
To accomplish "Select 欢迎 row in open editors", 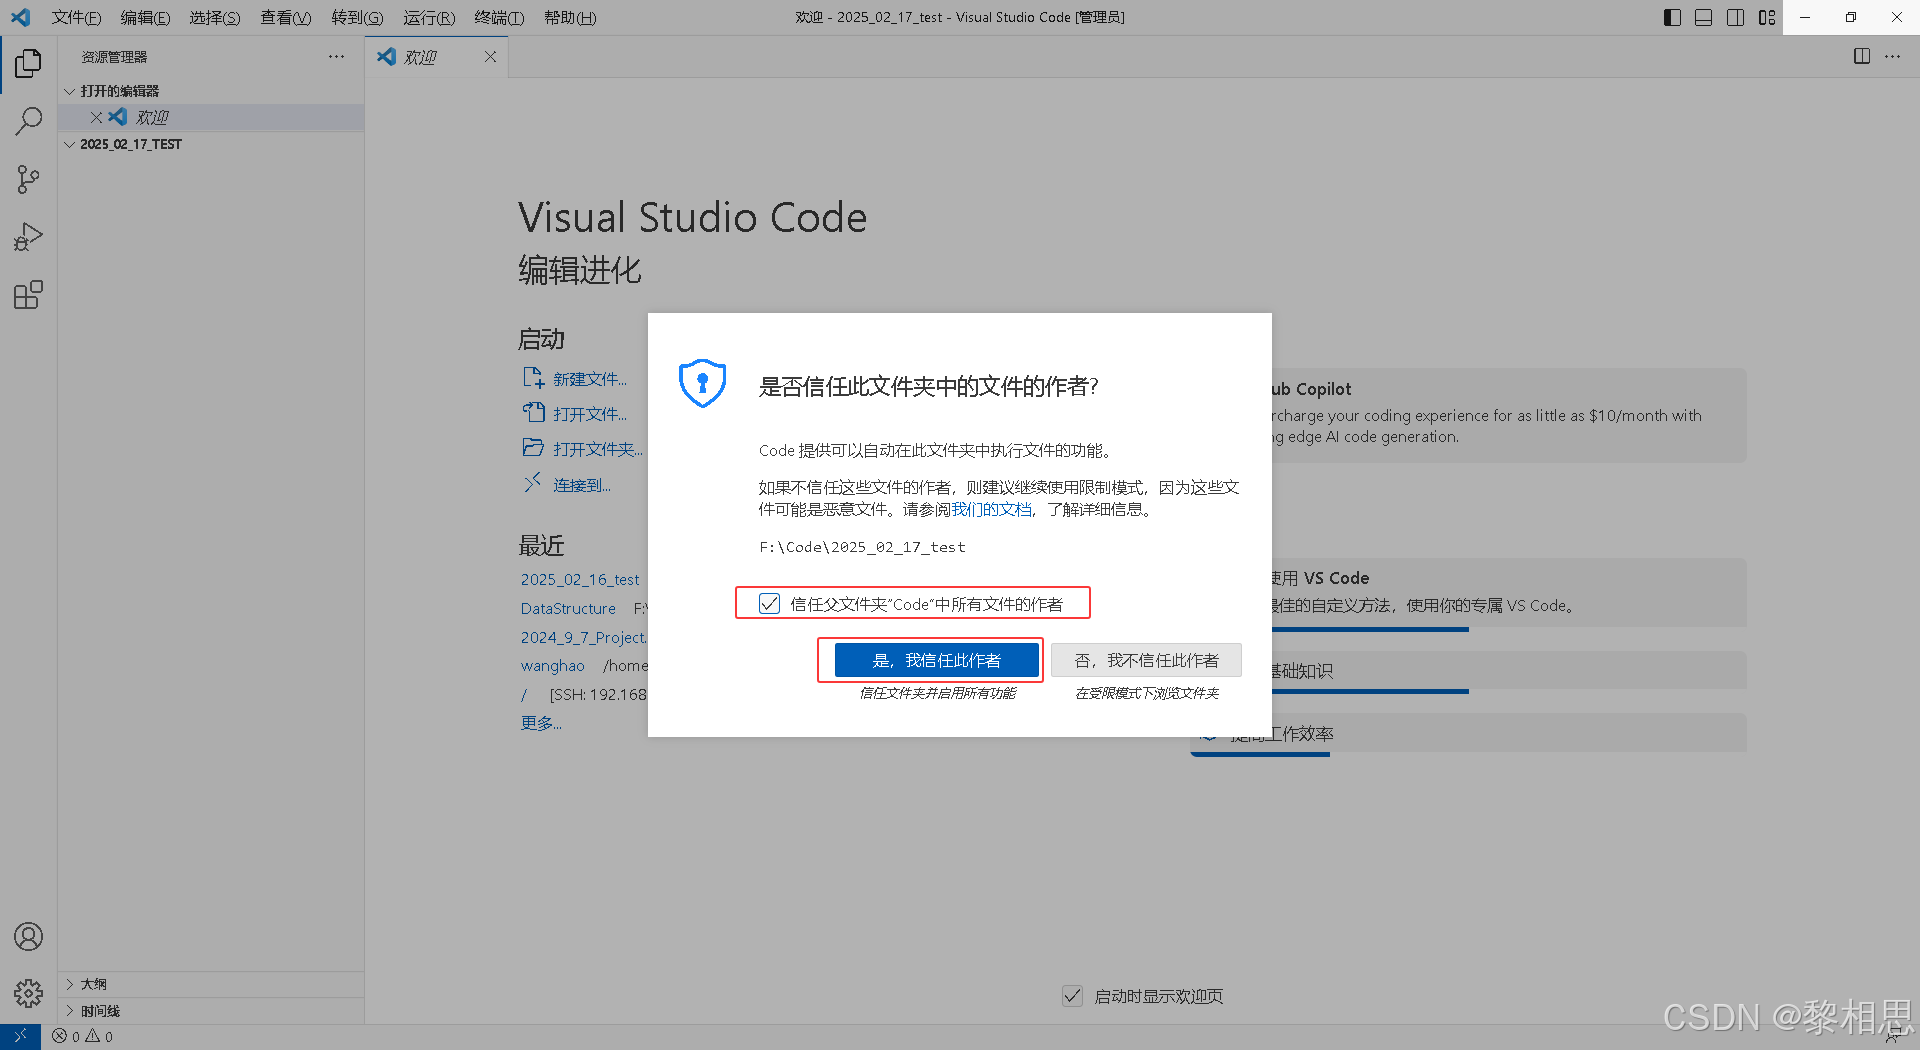I will pyautogui.click(x=211, y=117).
